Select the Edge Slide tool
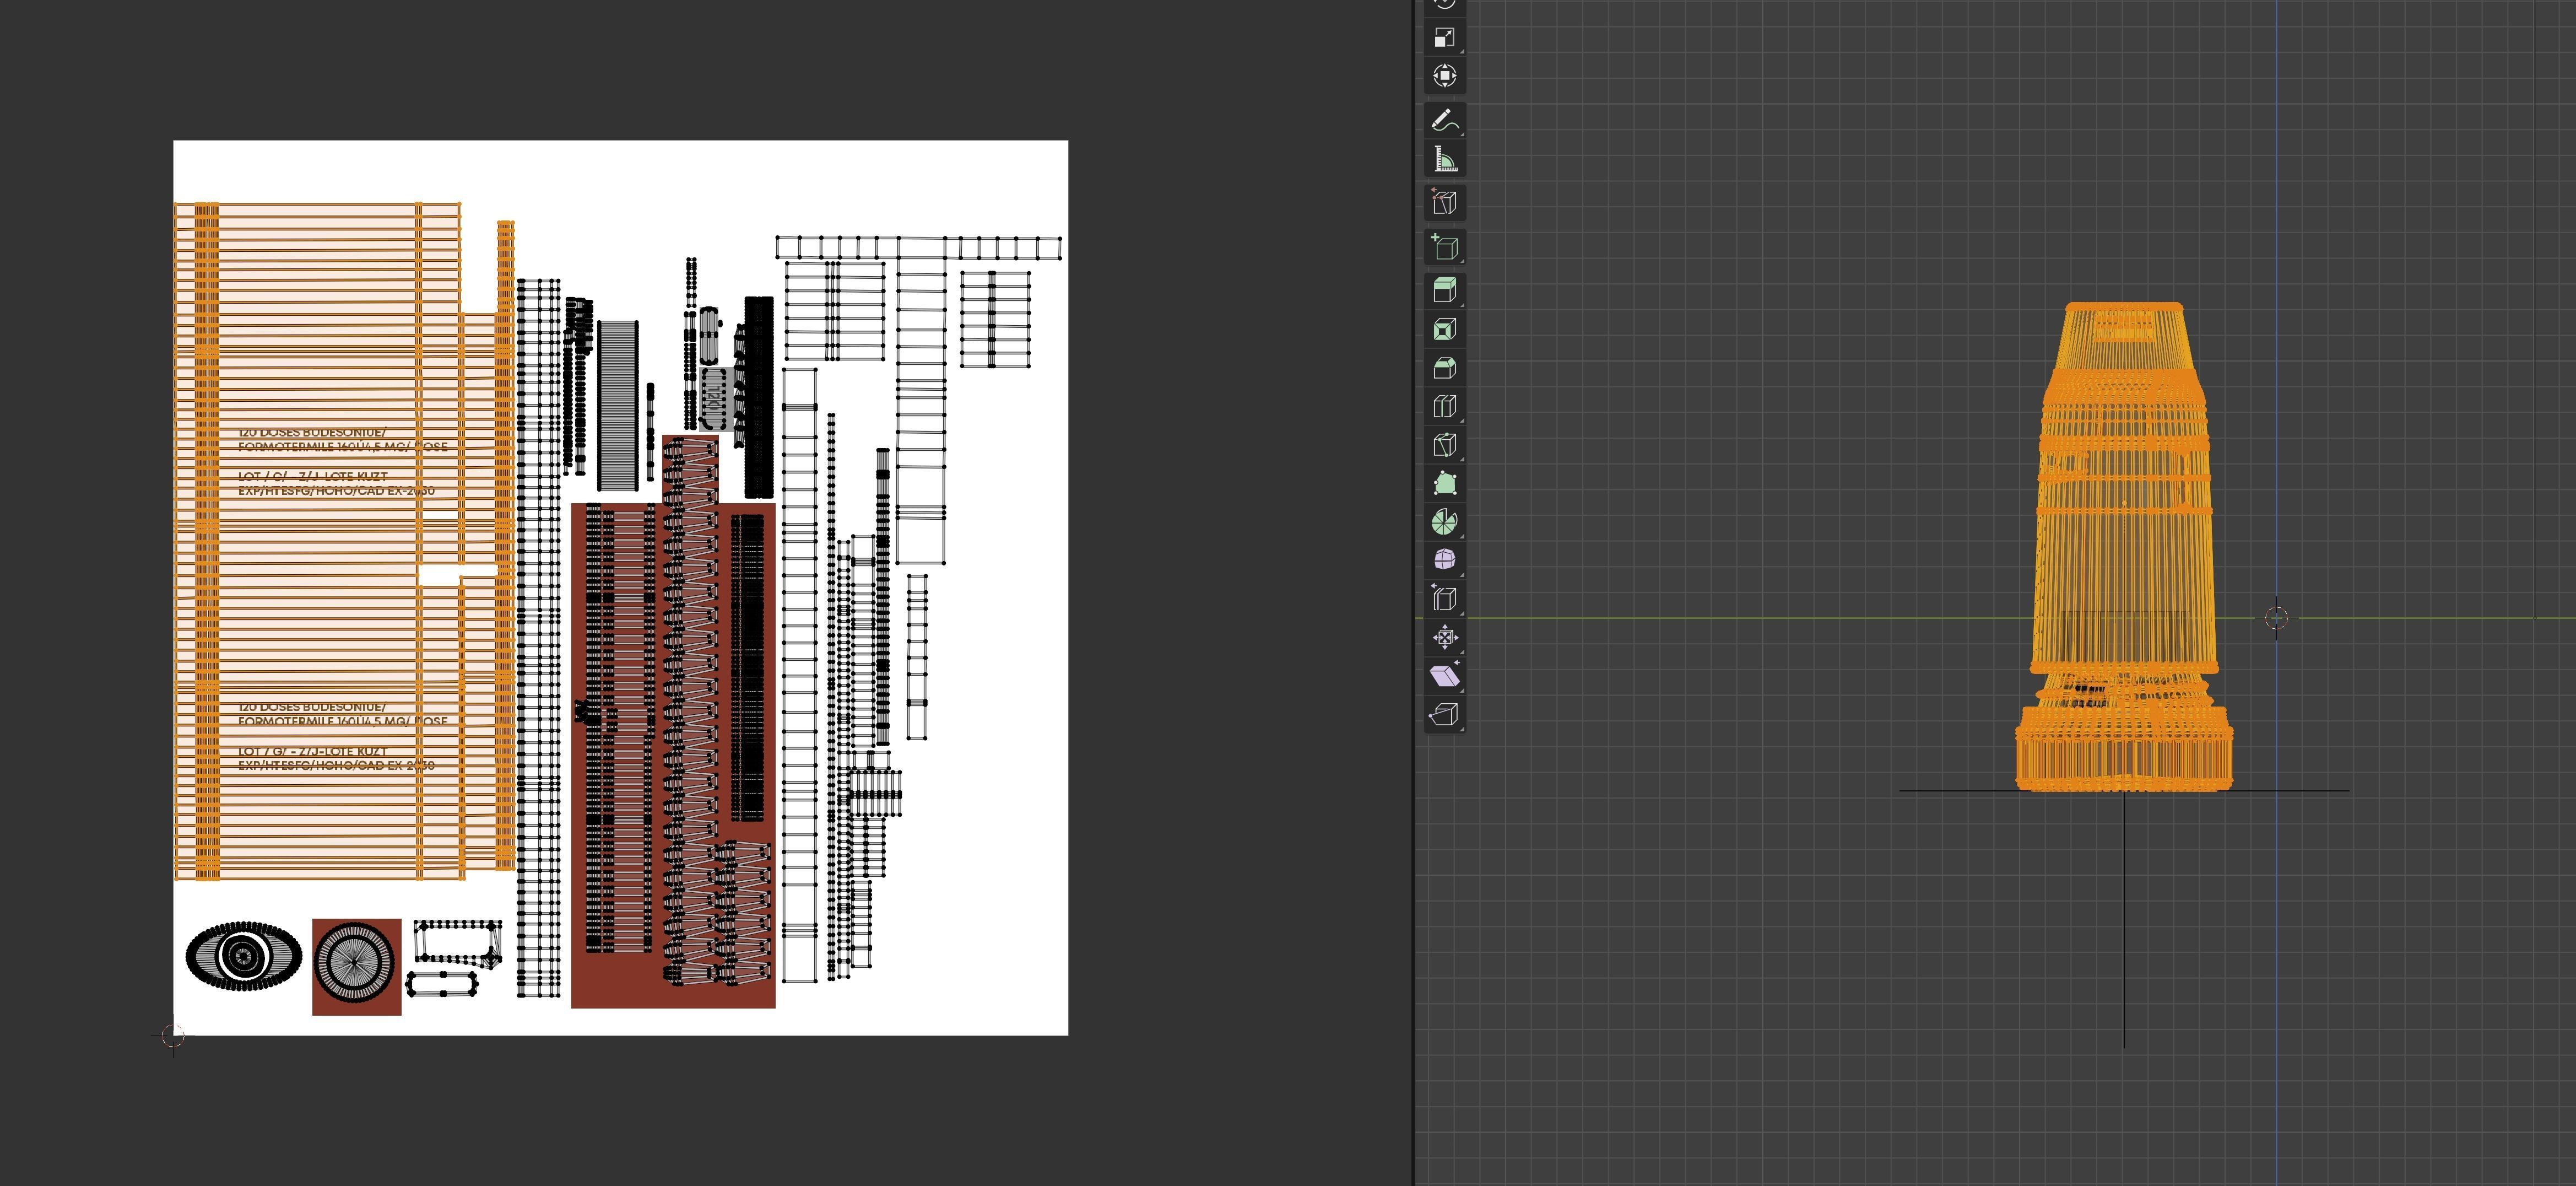 pos(1444,599)
